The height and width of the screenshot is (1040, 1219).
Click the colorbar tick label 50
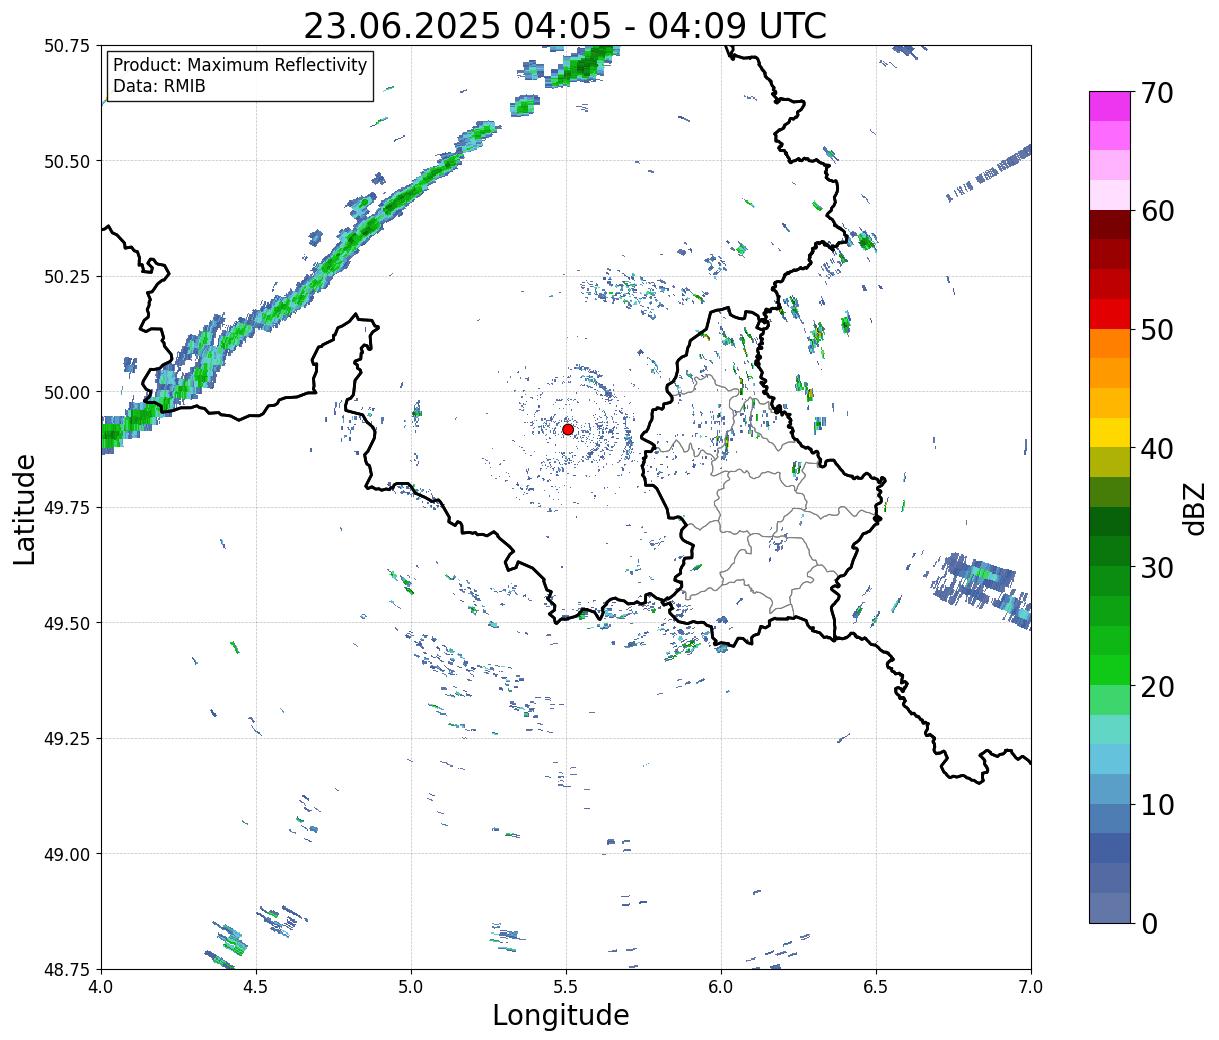click(1157, 330)
